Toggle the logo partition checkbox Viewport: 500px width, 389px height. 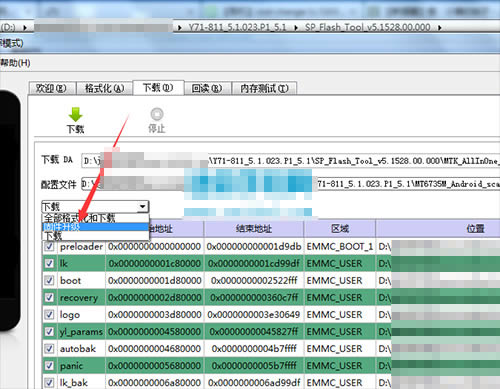click(49, 314)
